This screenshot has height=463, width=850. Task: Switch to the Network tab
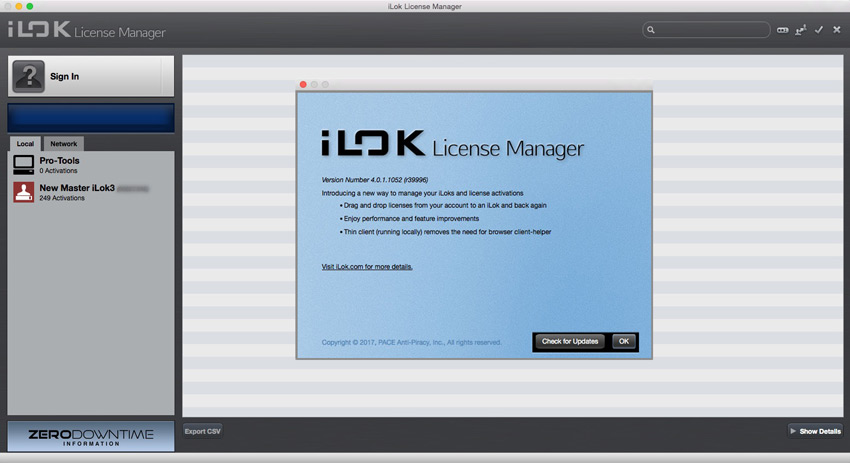[63, 144]
